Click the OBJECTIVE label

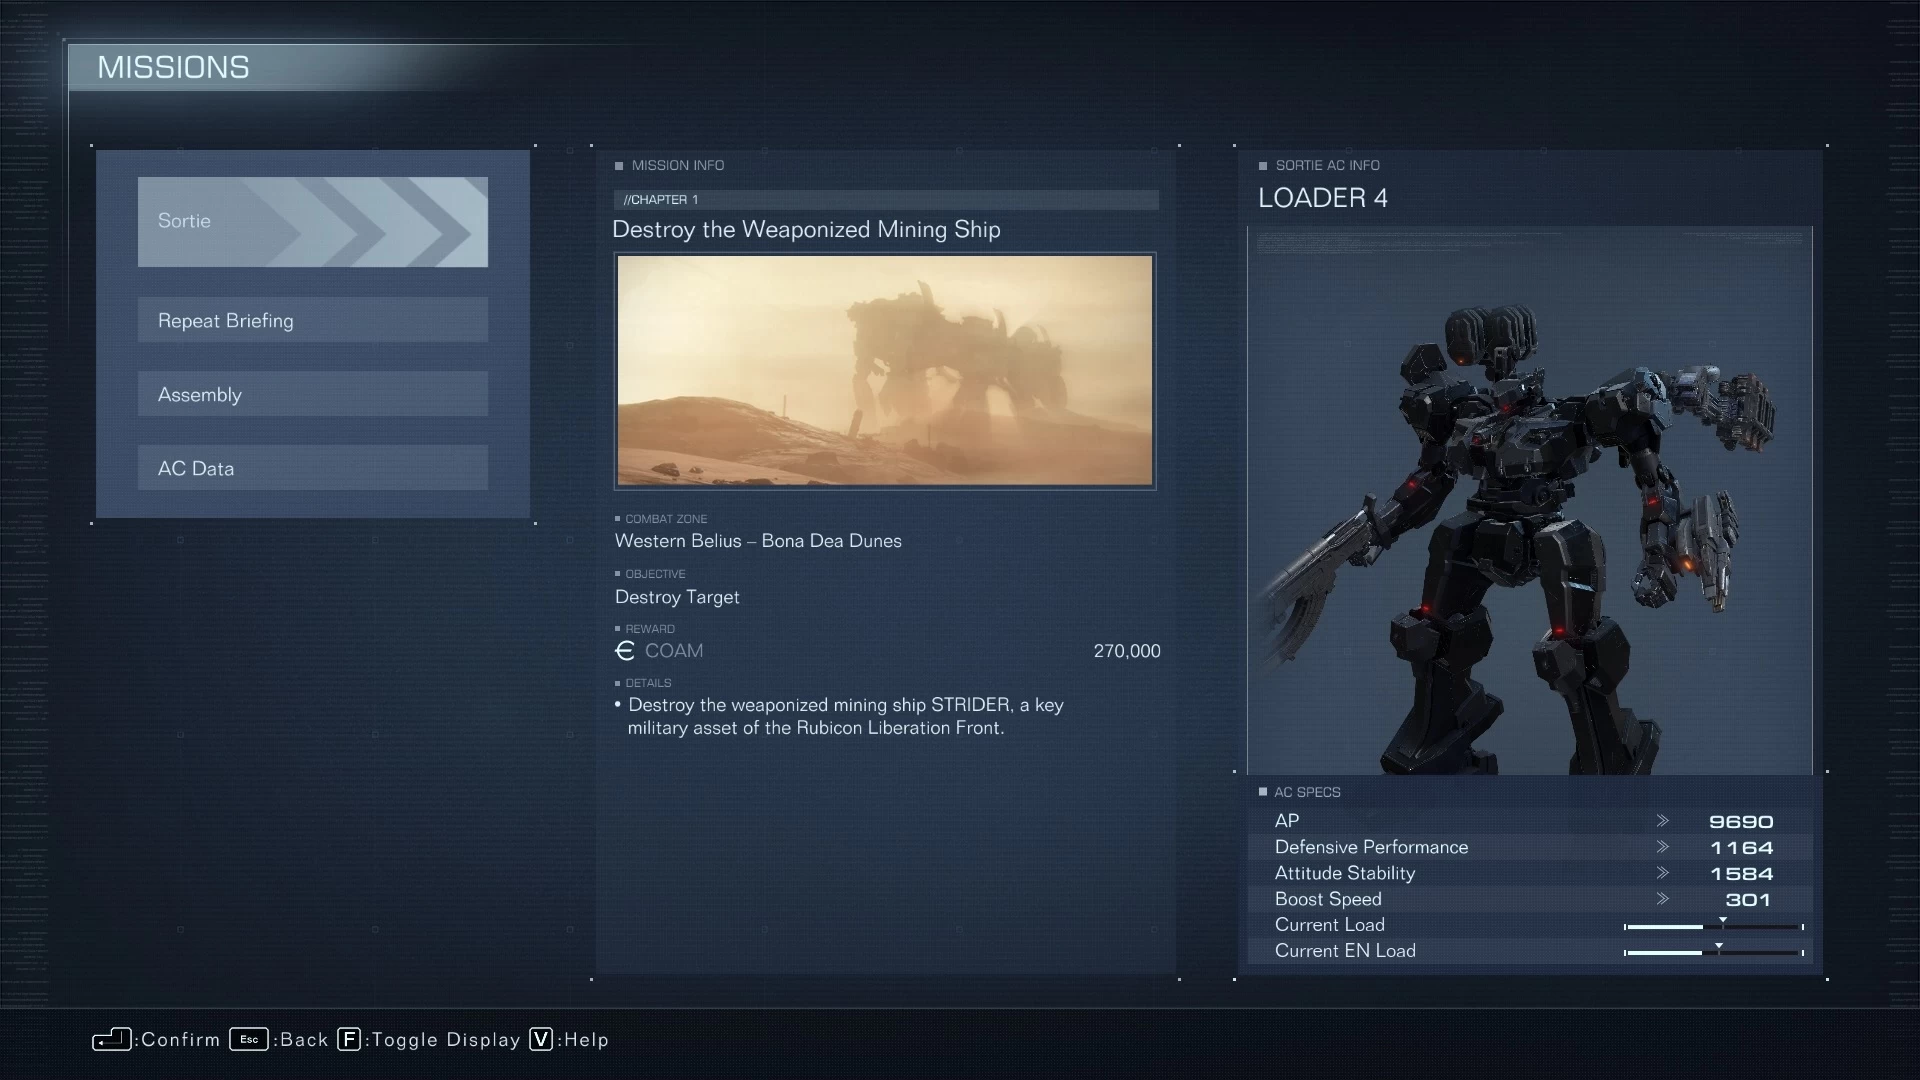(x=655, y=574)
